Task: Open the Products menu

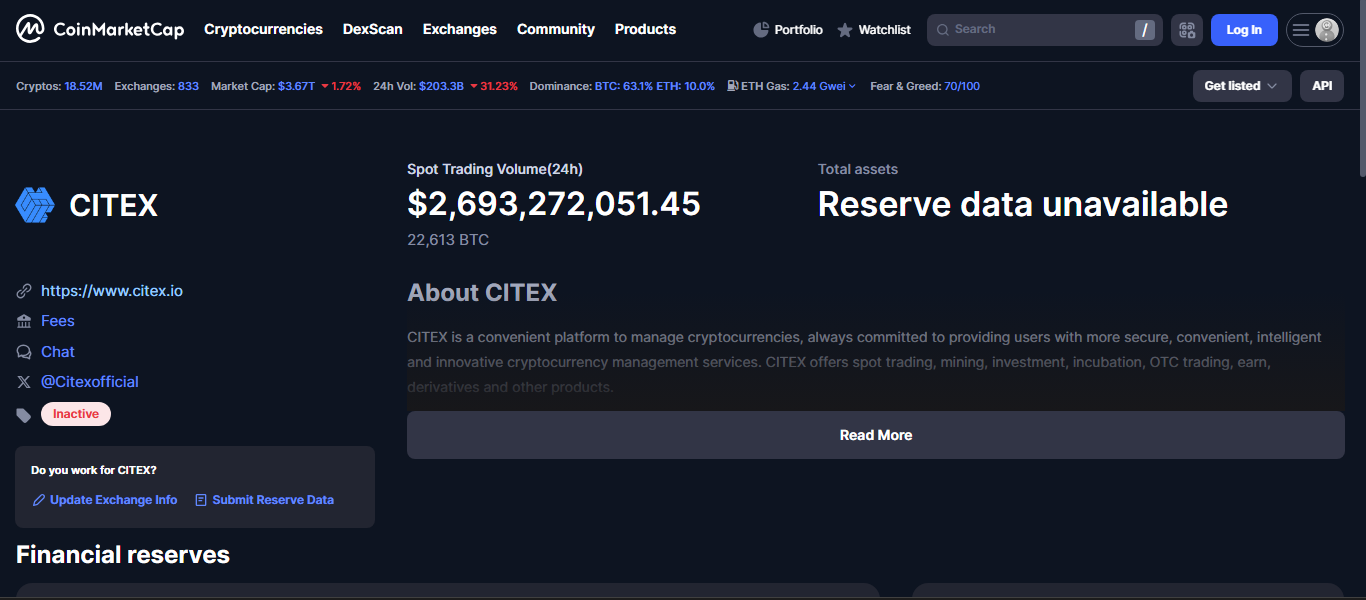Action: [645, 30]
